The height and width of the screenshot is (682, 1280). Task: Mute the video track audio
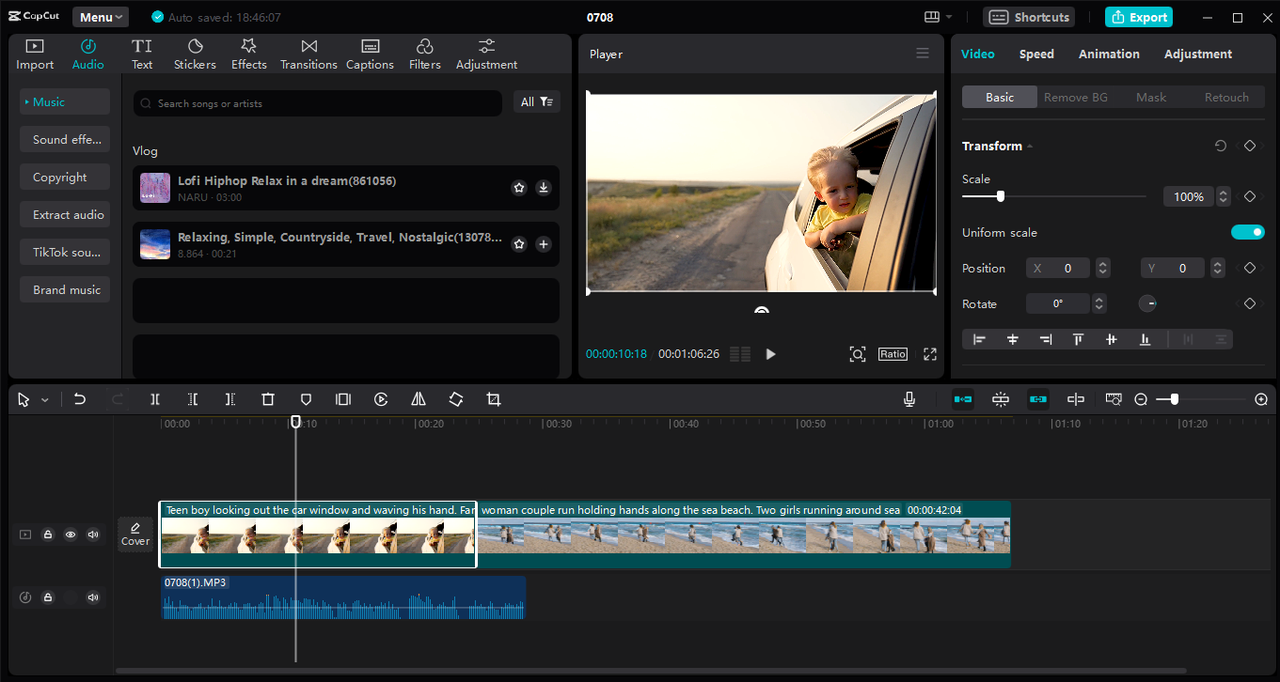[93, 535]
